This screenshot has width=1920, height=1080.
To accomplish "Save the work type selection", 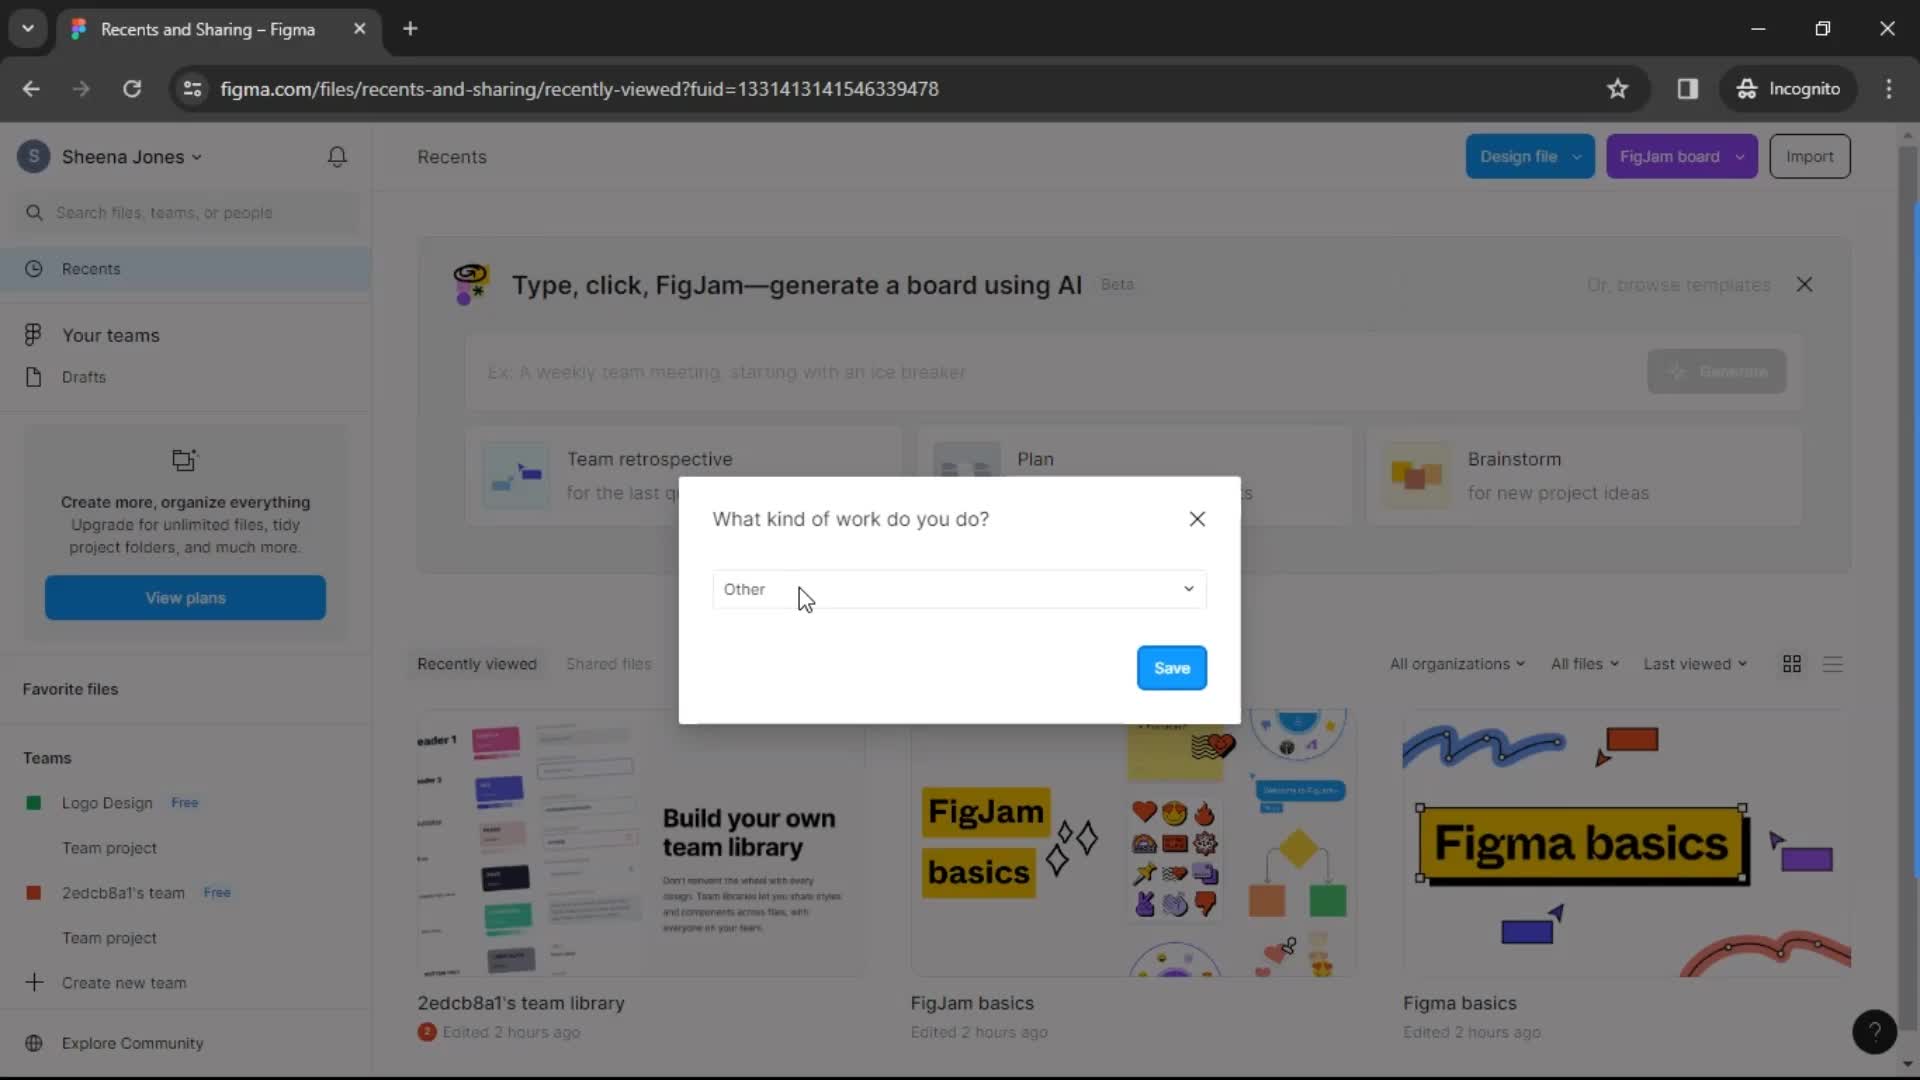I will click(1171, 667).
